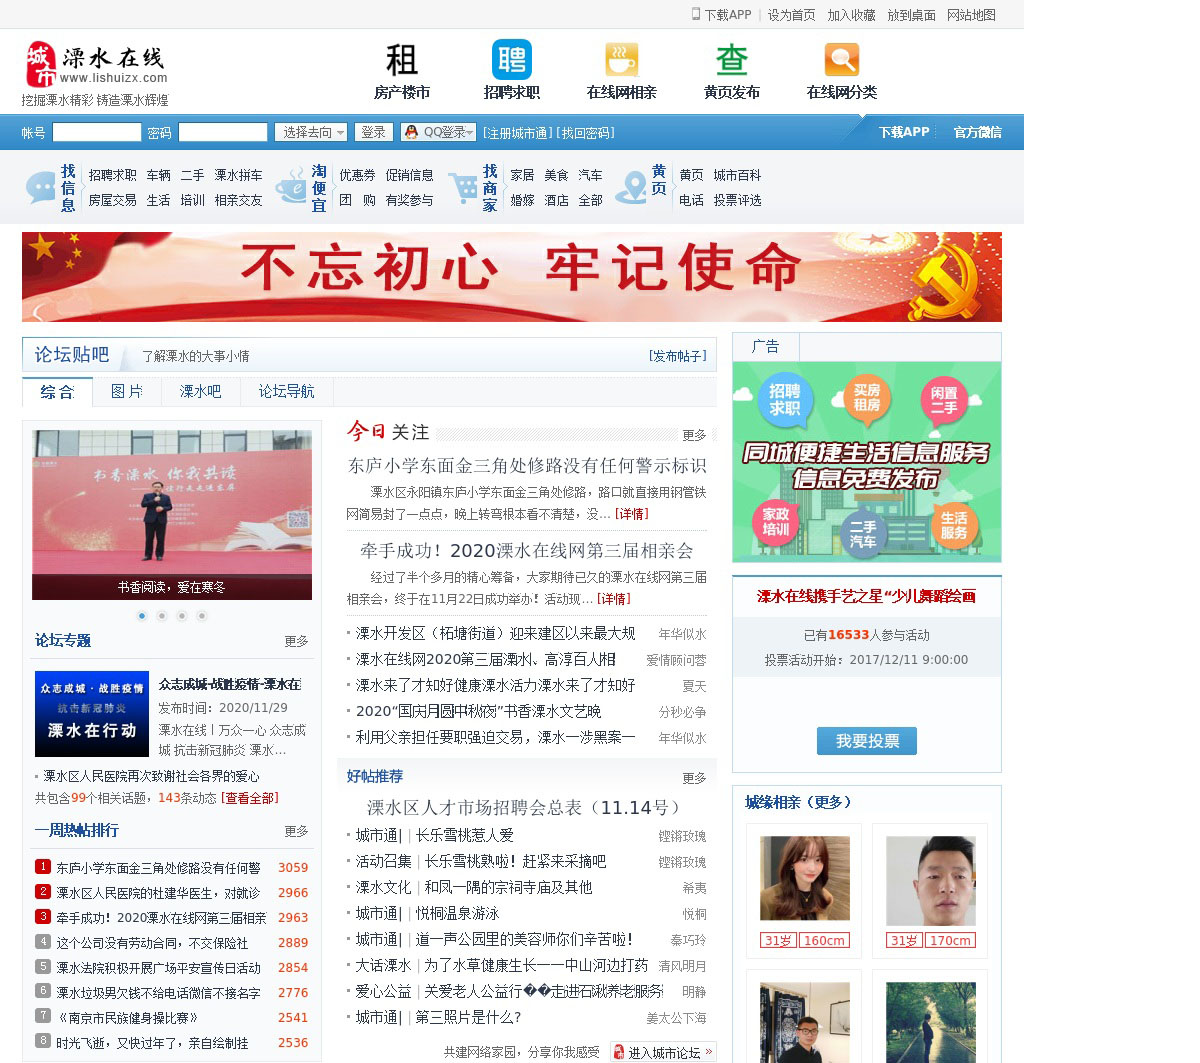Screen dimensions: 1200x1063
Task: Click the 查看全部 link
Action: 250,798
